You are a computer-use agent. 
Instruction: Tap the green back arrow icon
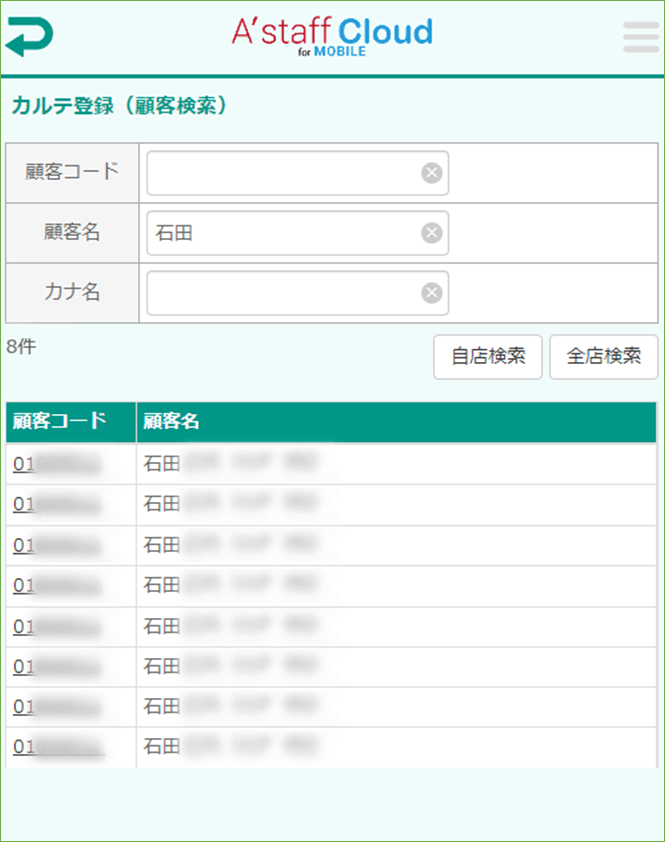(x=30, y=37)
